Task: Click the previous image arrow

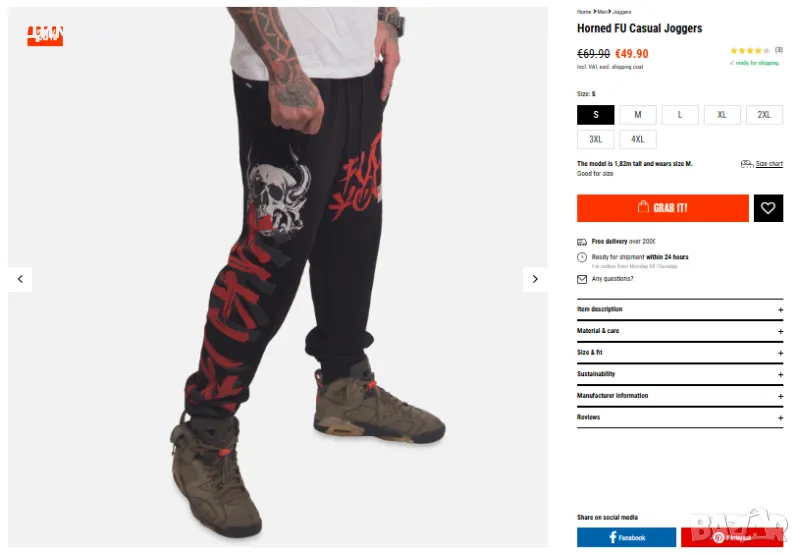Action: [x=20, y=279]
